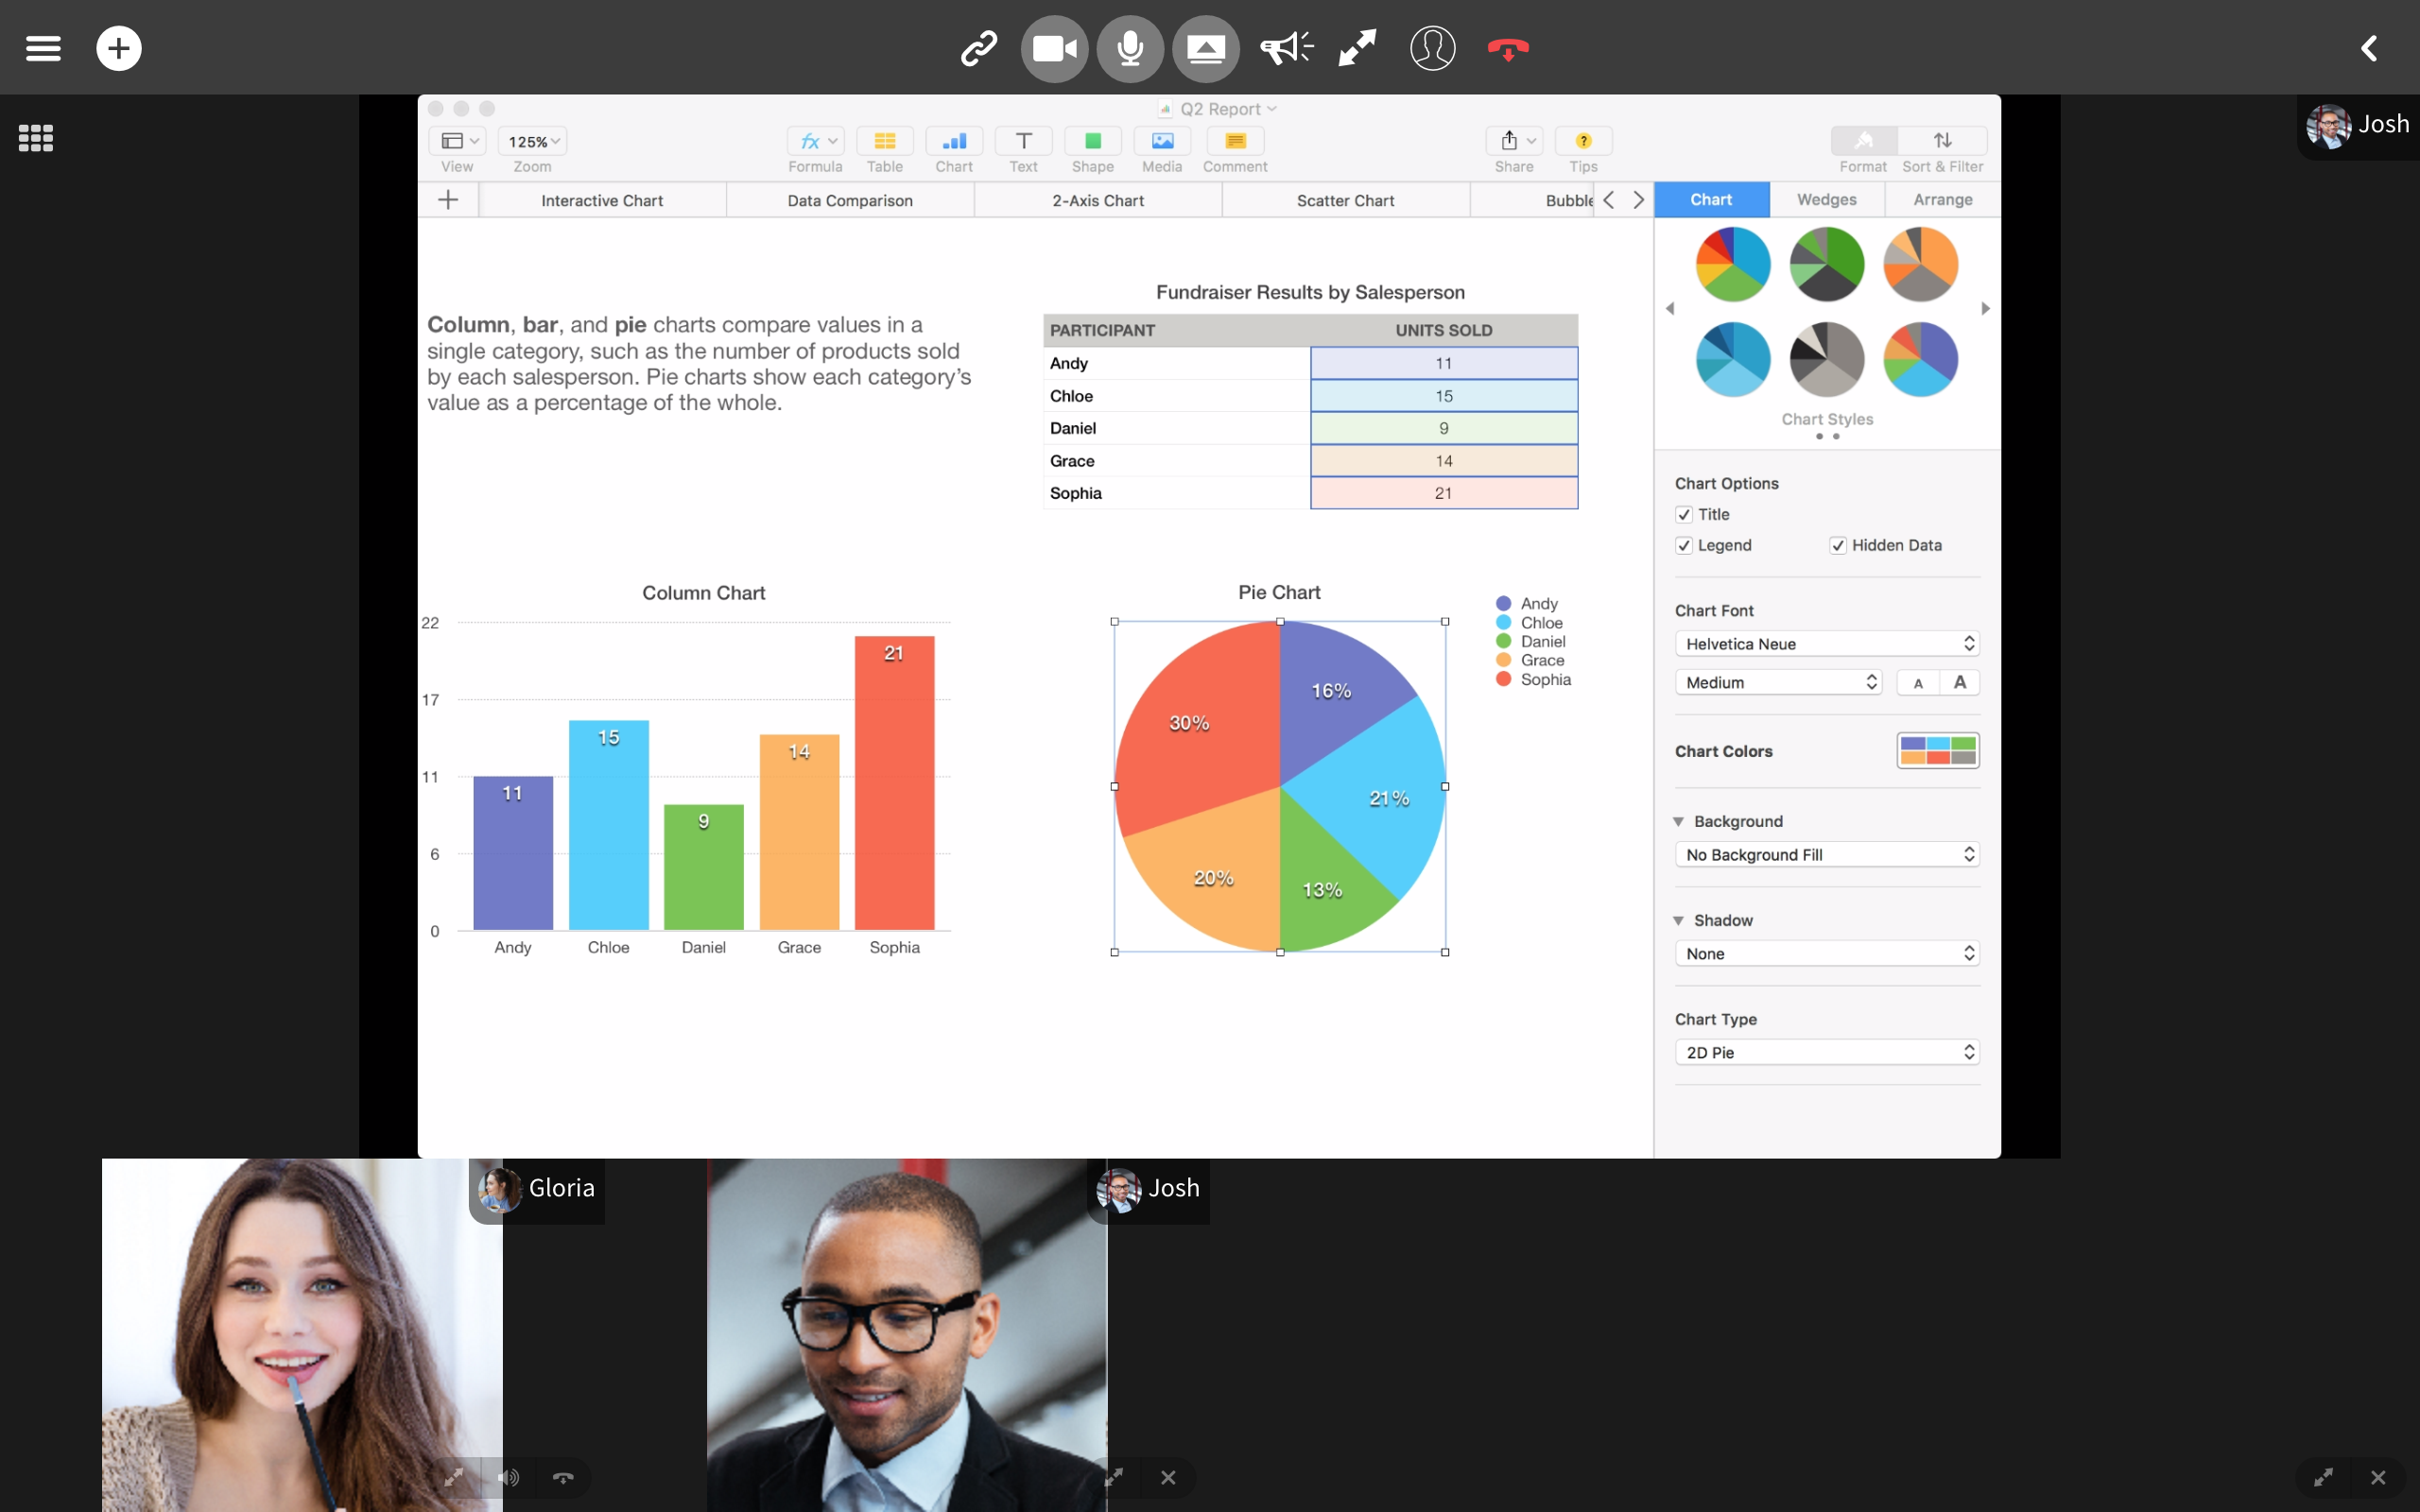Viewport: 2420px width, 1512px height.
Task: Uncheck the Title chart option
Action: (x=1684, y=514)
